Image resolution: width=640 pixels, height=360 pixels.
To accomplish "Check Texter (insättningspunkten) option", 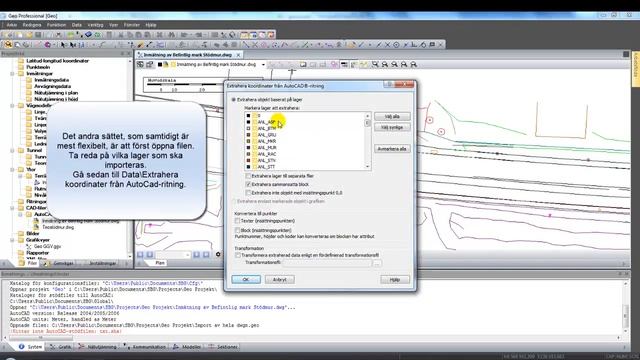I will [238, 221].
